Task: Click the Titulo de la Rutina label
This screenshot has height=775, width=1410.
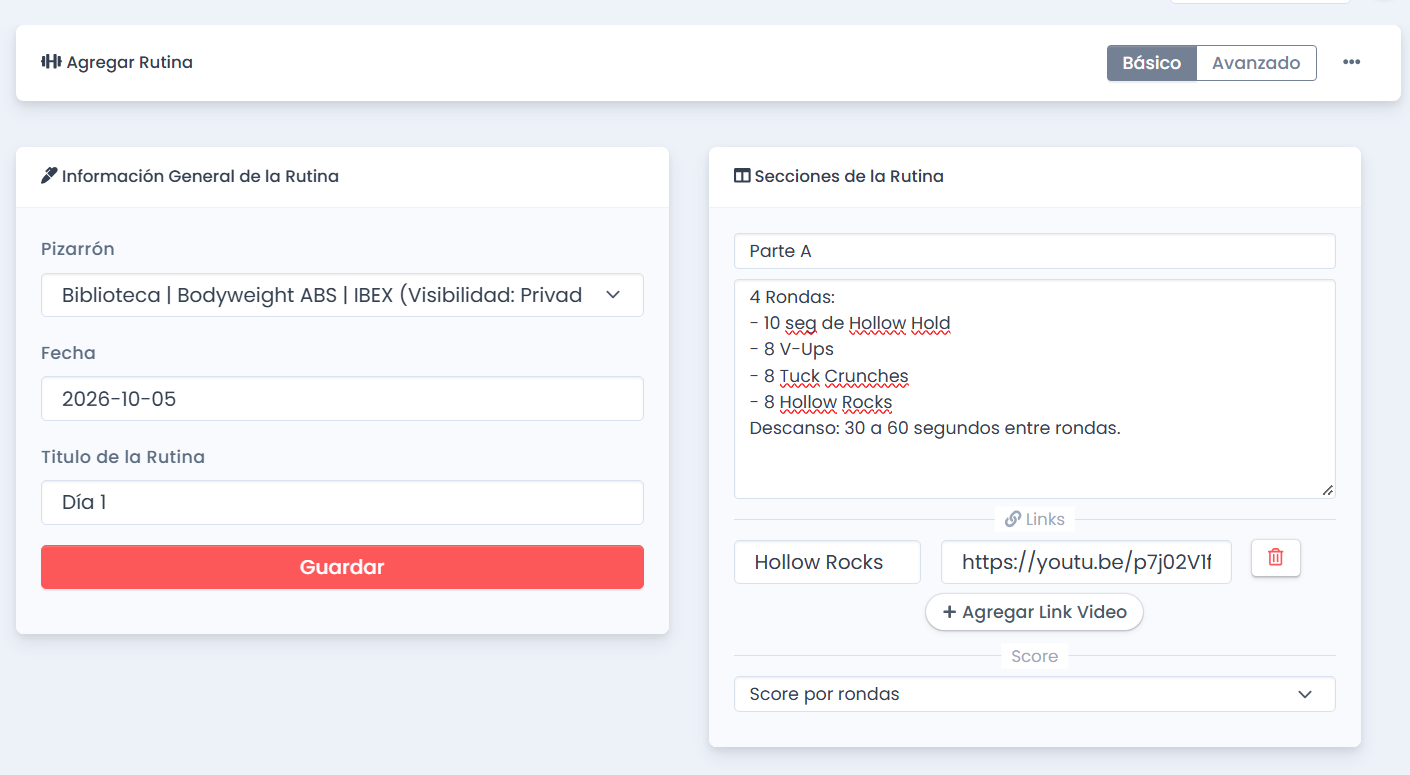Action: [123, 457]
